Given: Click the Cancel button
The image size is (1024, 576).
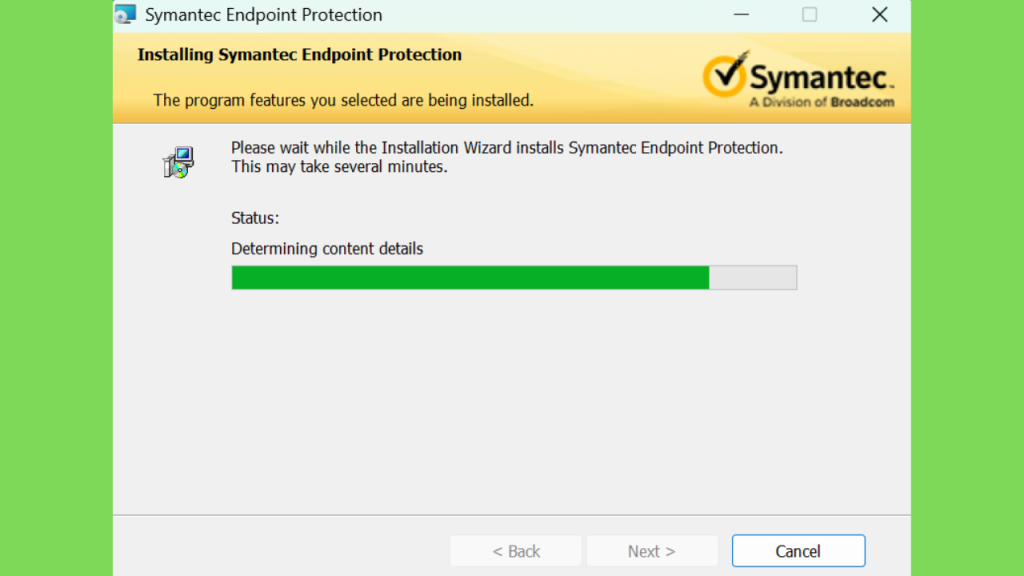Looking at the screenshot, I should coord(798,551).
